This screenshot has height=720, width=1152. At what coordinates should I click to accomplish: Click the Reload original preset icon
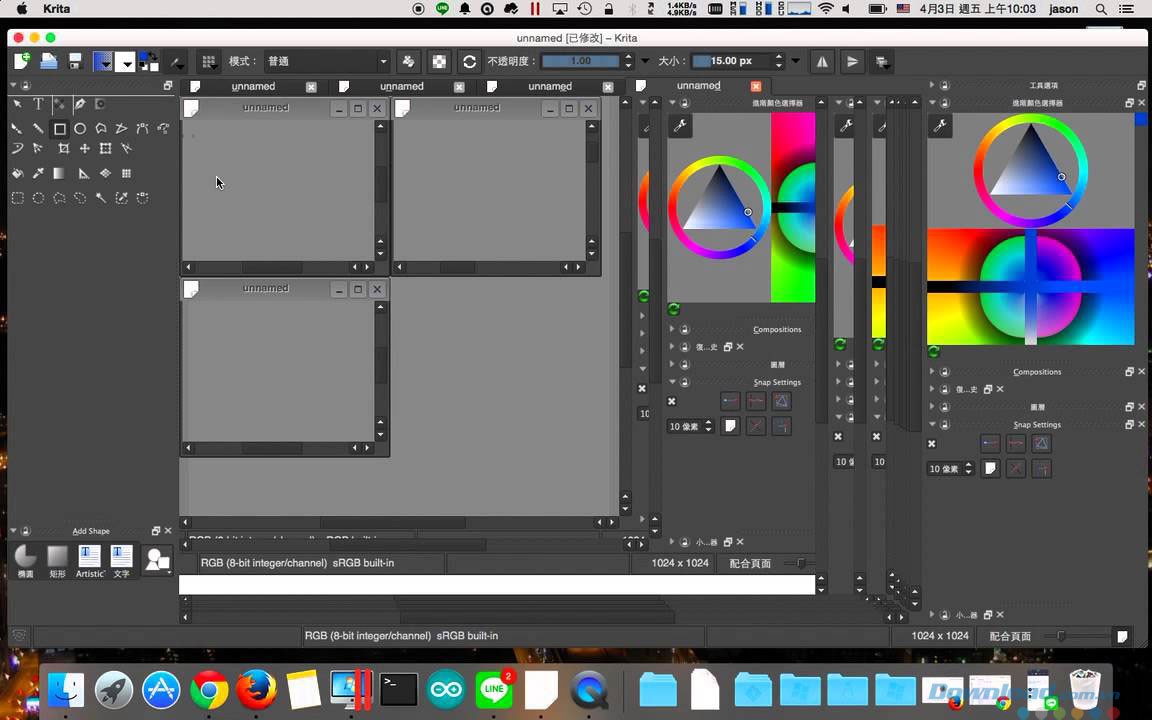(x=469, y=61)
